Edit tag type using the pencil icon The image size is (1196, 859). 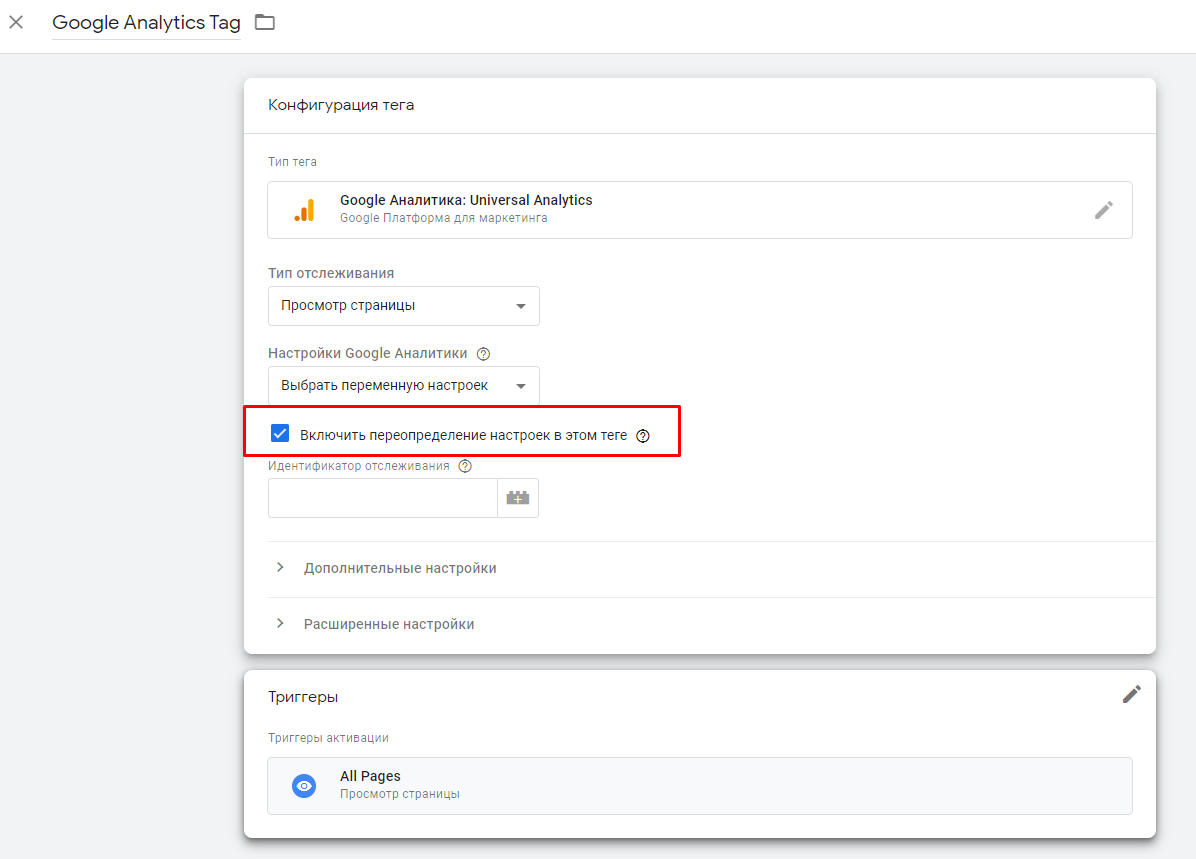pyautogui.click(x=1103, y=210)
